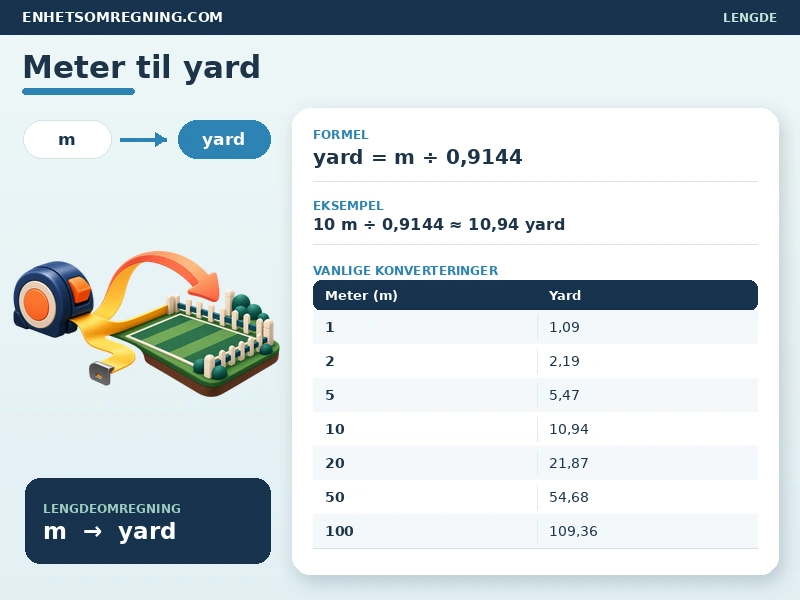800x600 pixels.
Task: Click the yard cell 109,36
Action: (647, 531)
